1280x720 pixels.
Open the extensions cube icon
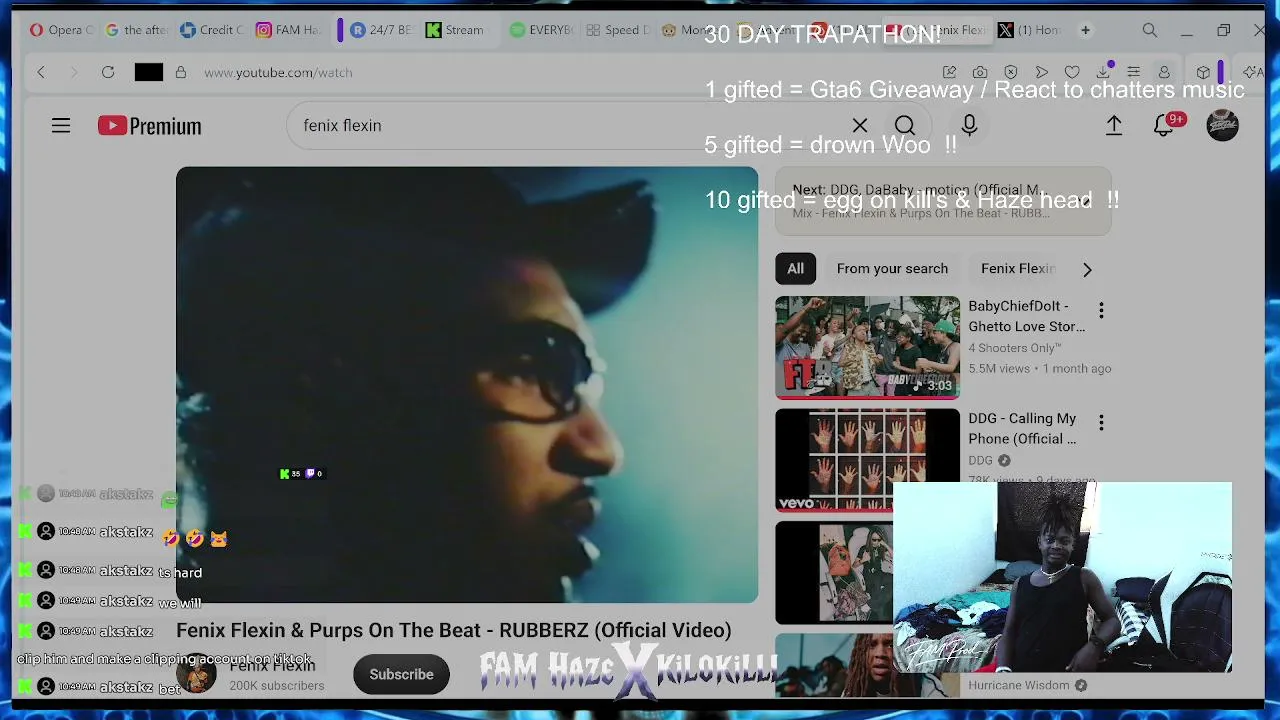(x=1203, y=72)
